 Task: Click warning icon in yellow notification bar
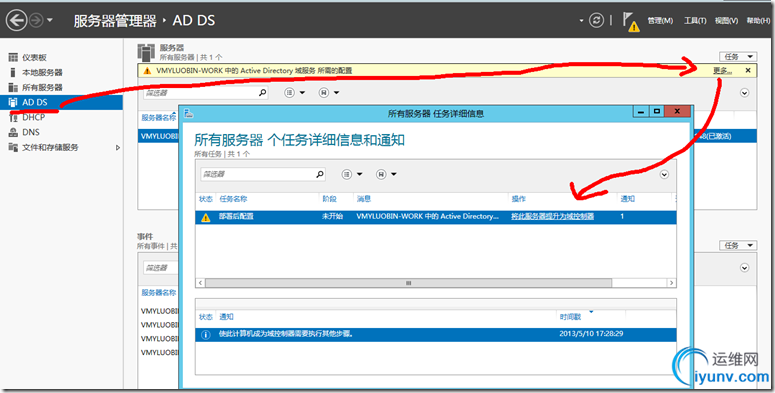[x=147, y=71]
